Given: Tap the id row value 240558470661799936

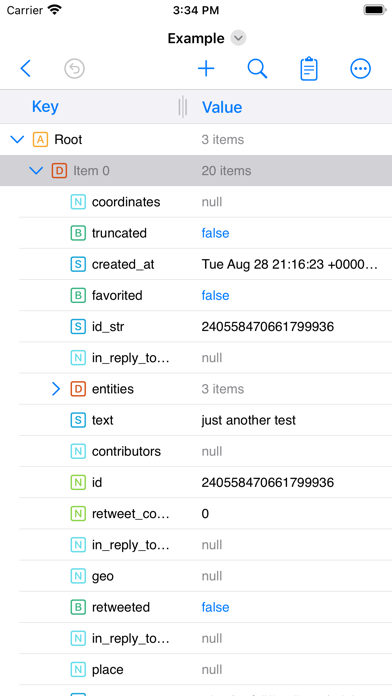Looking at the screenshot, I should click(268, 482).
